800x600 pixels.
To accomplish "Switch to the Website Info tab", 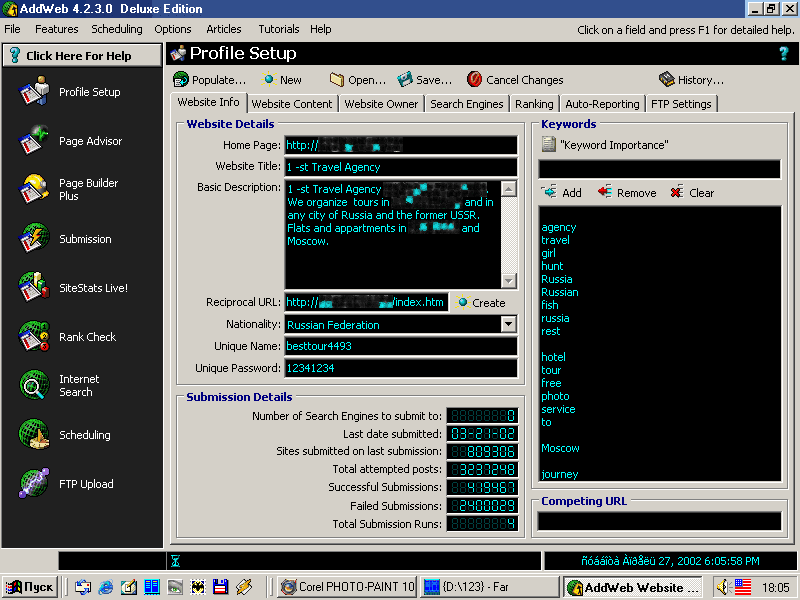I will click(x=208, y=102).
